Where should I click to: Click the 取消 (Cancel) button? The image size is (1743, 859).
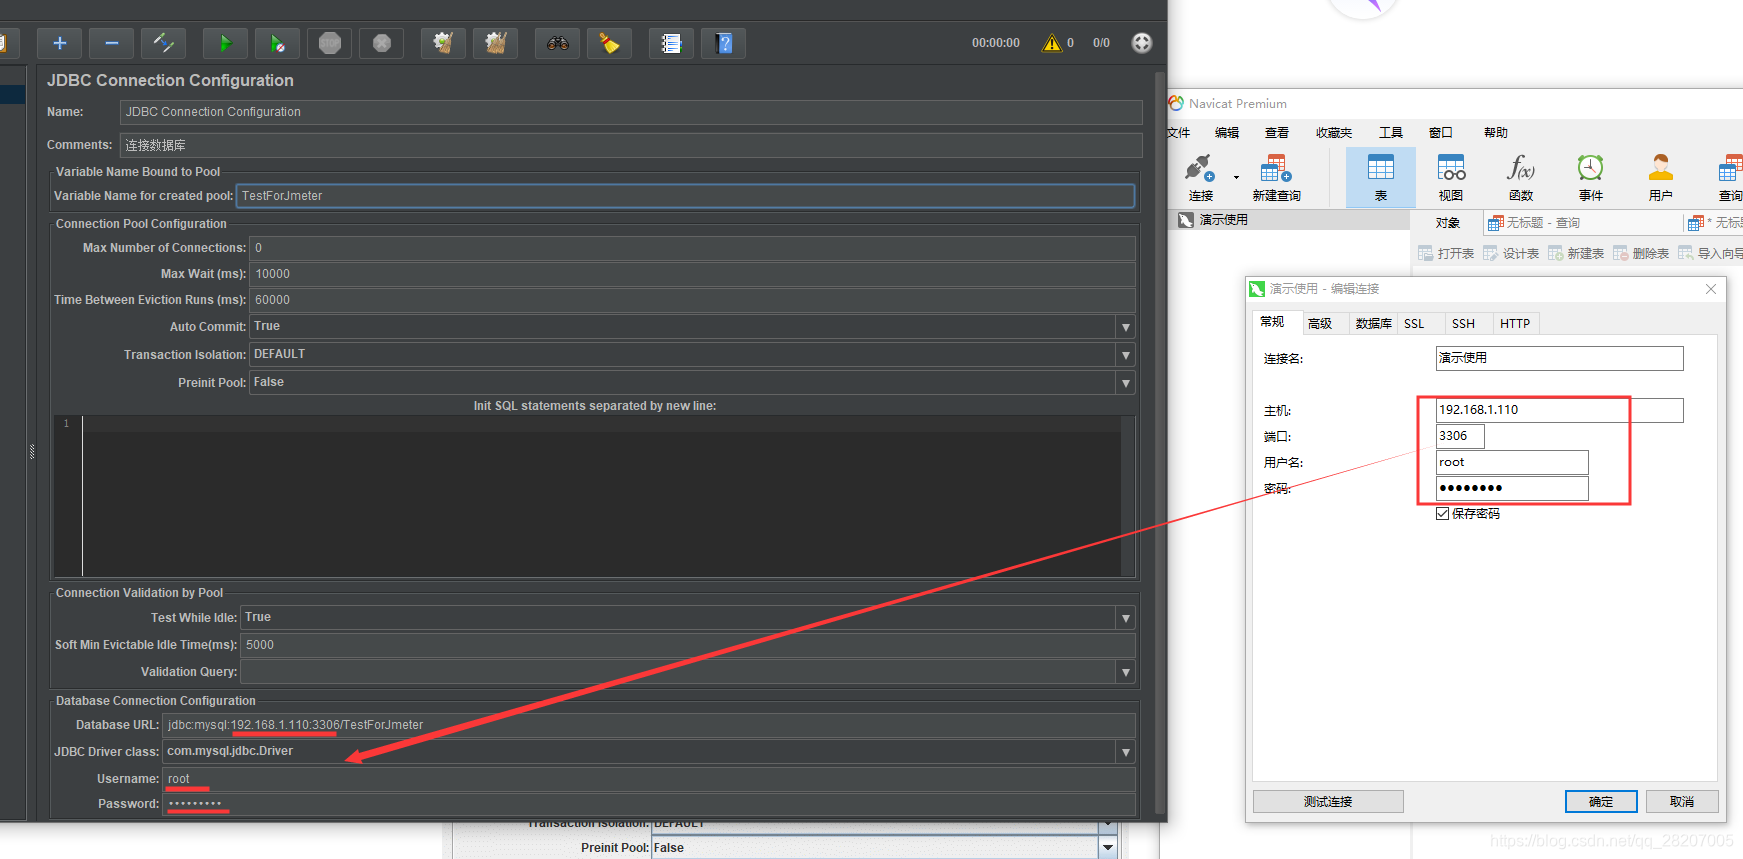coord(1682,802)
